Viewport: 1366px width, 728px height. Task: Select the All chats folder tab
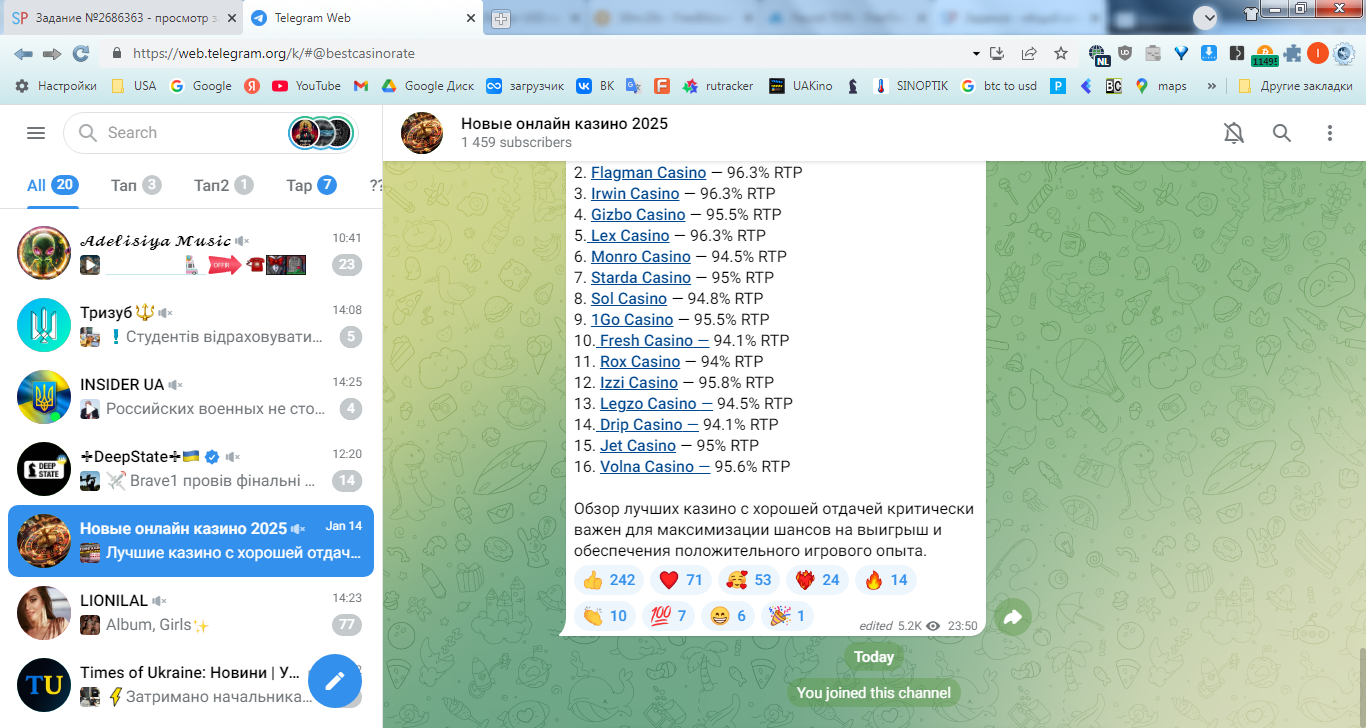[52, 185]
